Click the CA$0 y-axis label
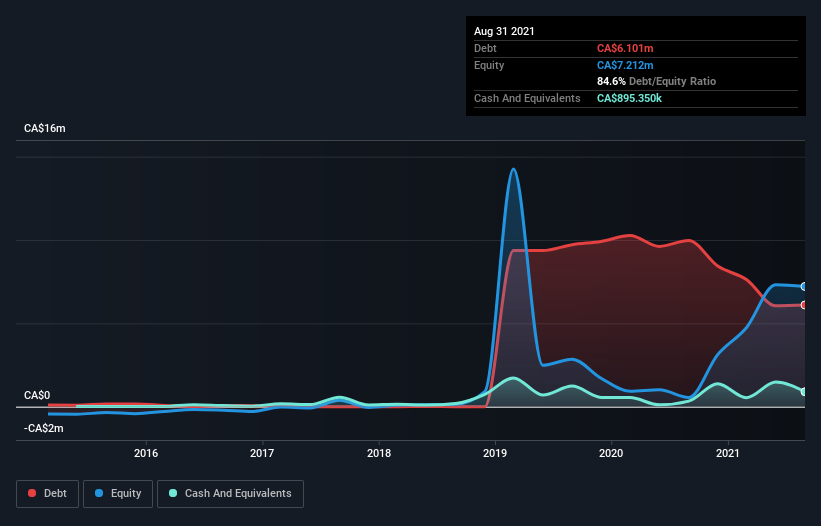This screenshot has height=526, width=821. pos(37,395)
